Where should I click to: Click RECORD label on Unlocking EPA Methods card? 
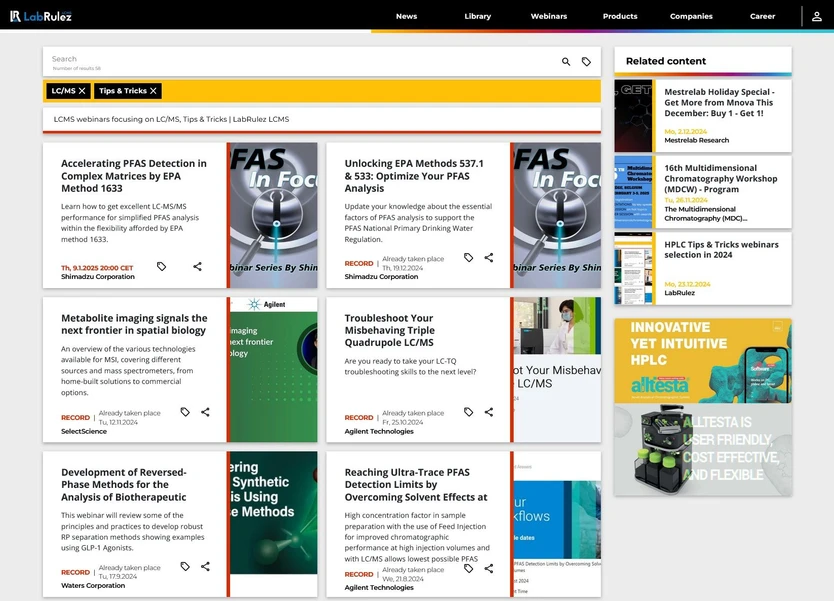(x=358, y=263)
